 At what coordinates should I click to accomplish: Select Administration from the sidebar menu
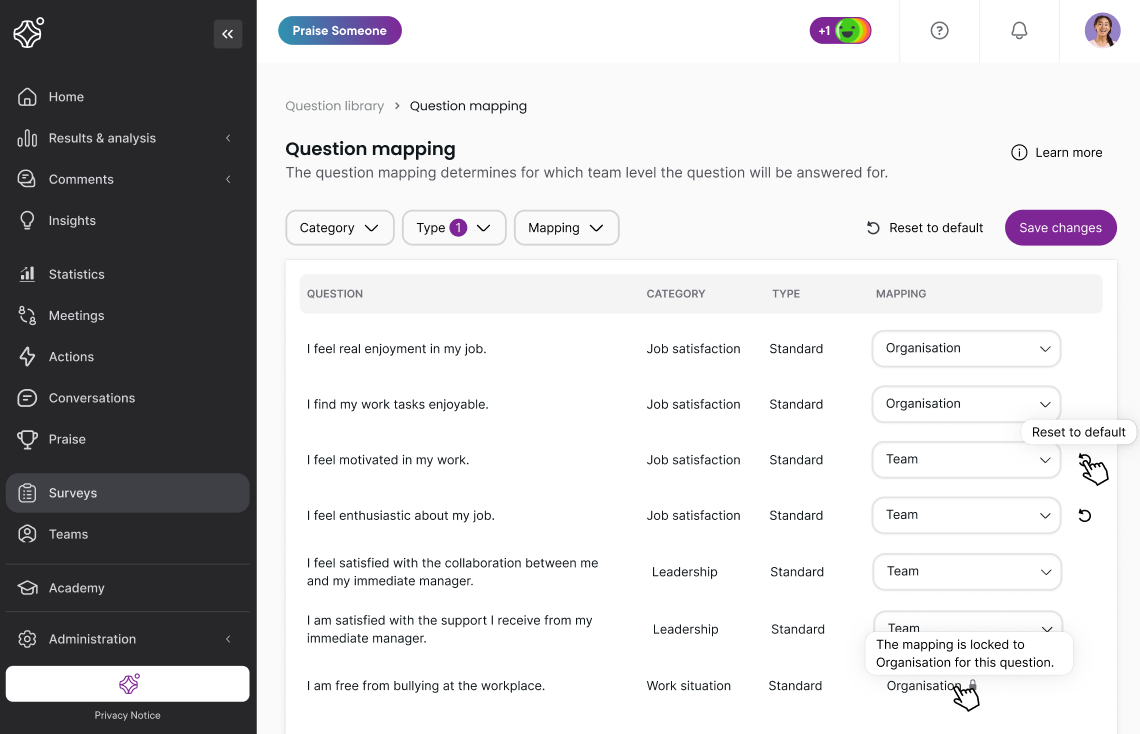click(x=27, y=639)
